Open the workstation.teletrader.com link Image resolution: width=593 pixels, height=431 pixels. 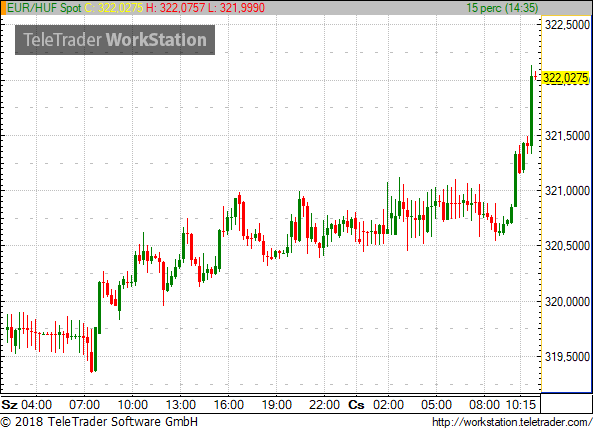pos(512,422)
